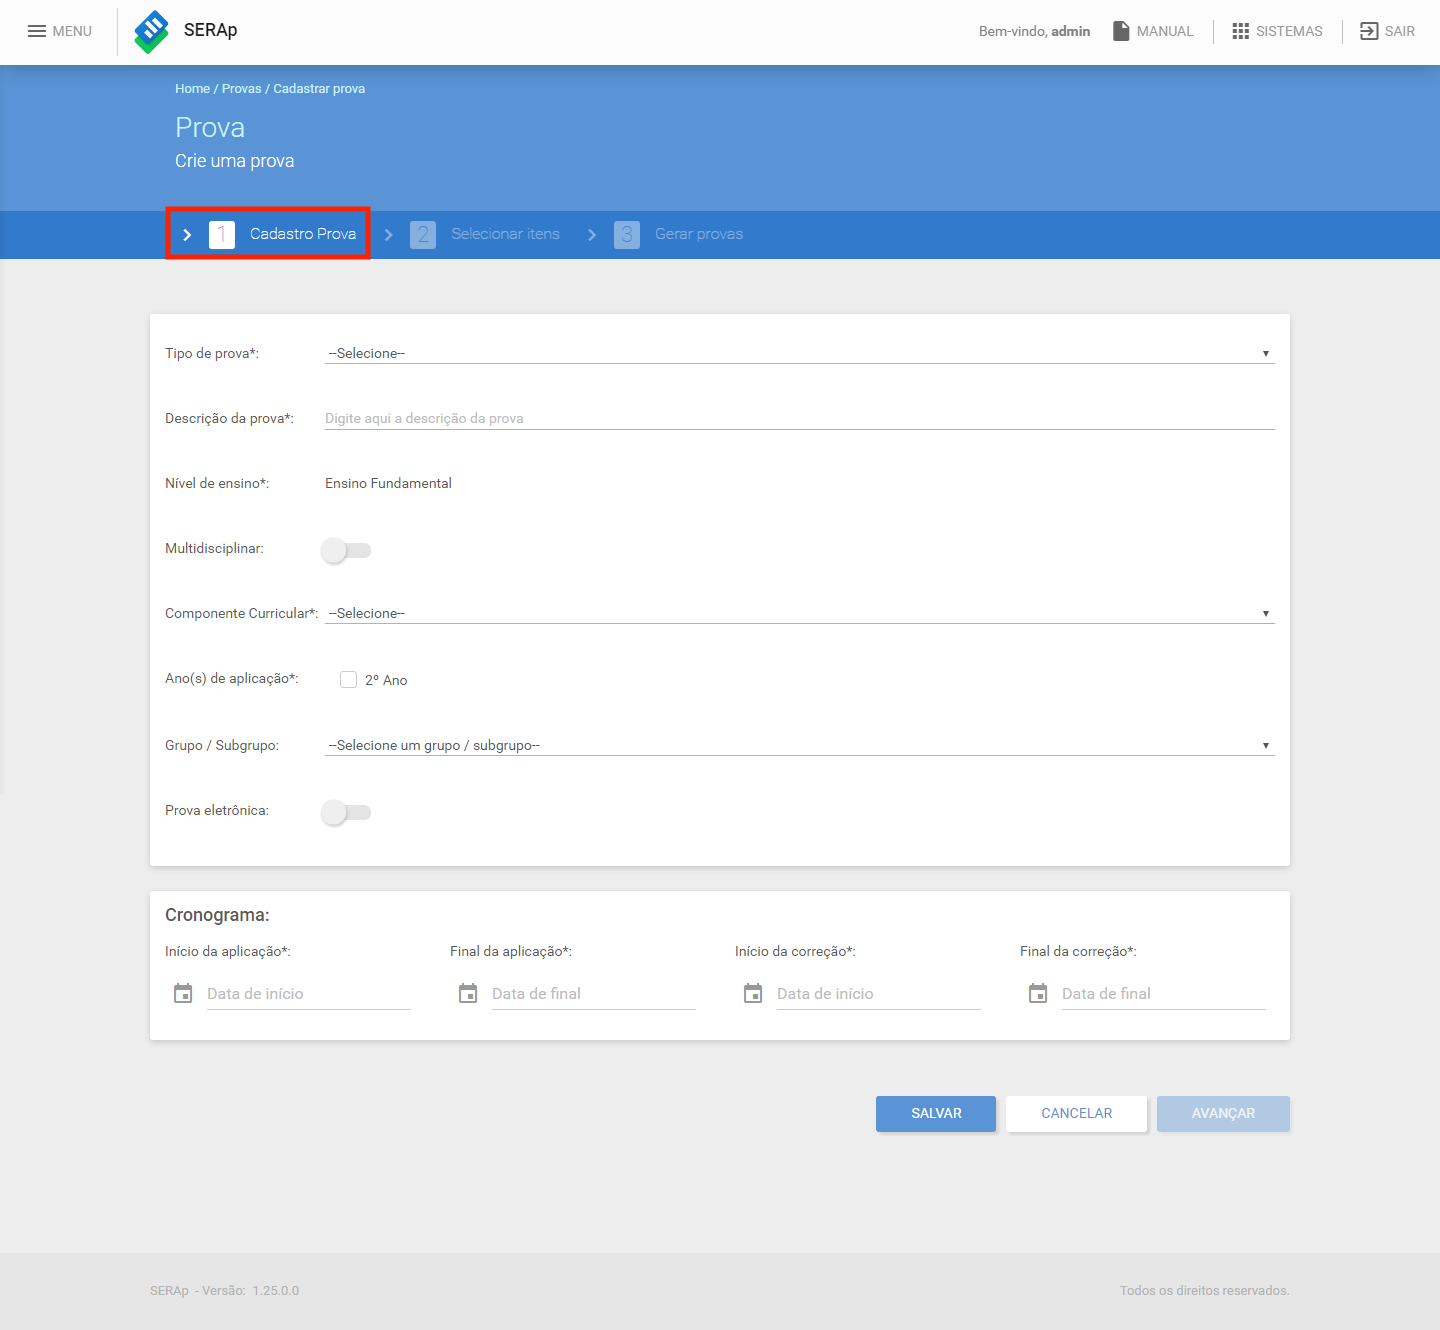Open the MANUAL document icon

[1121, 31]
